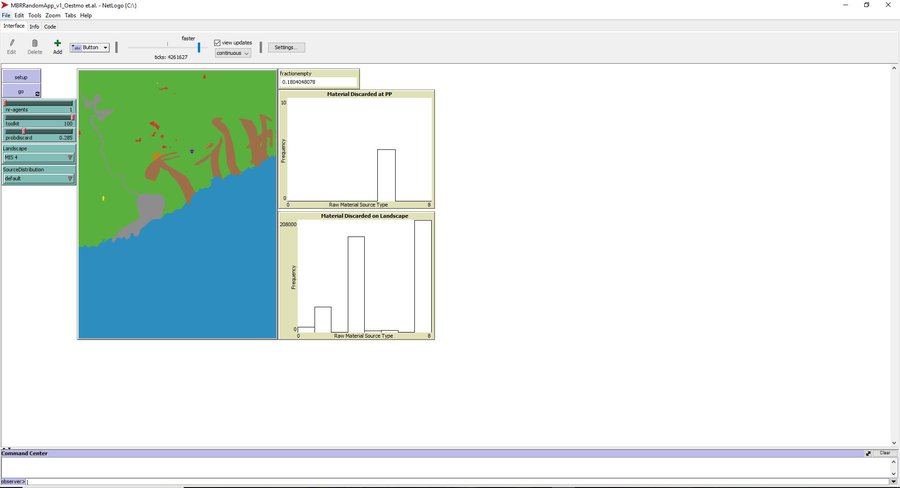Click the Delete trash can icon
900x488 pixels.
click(x=34, y=43)
